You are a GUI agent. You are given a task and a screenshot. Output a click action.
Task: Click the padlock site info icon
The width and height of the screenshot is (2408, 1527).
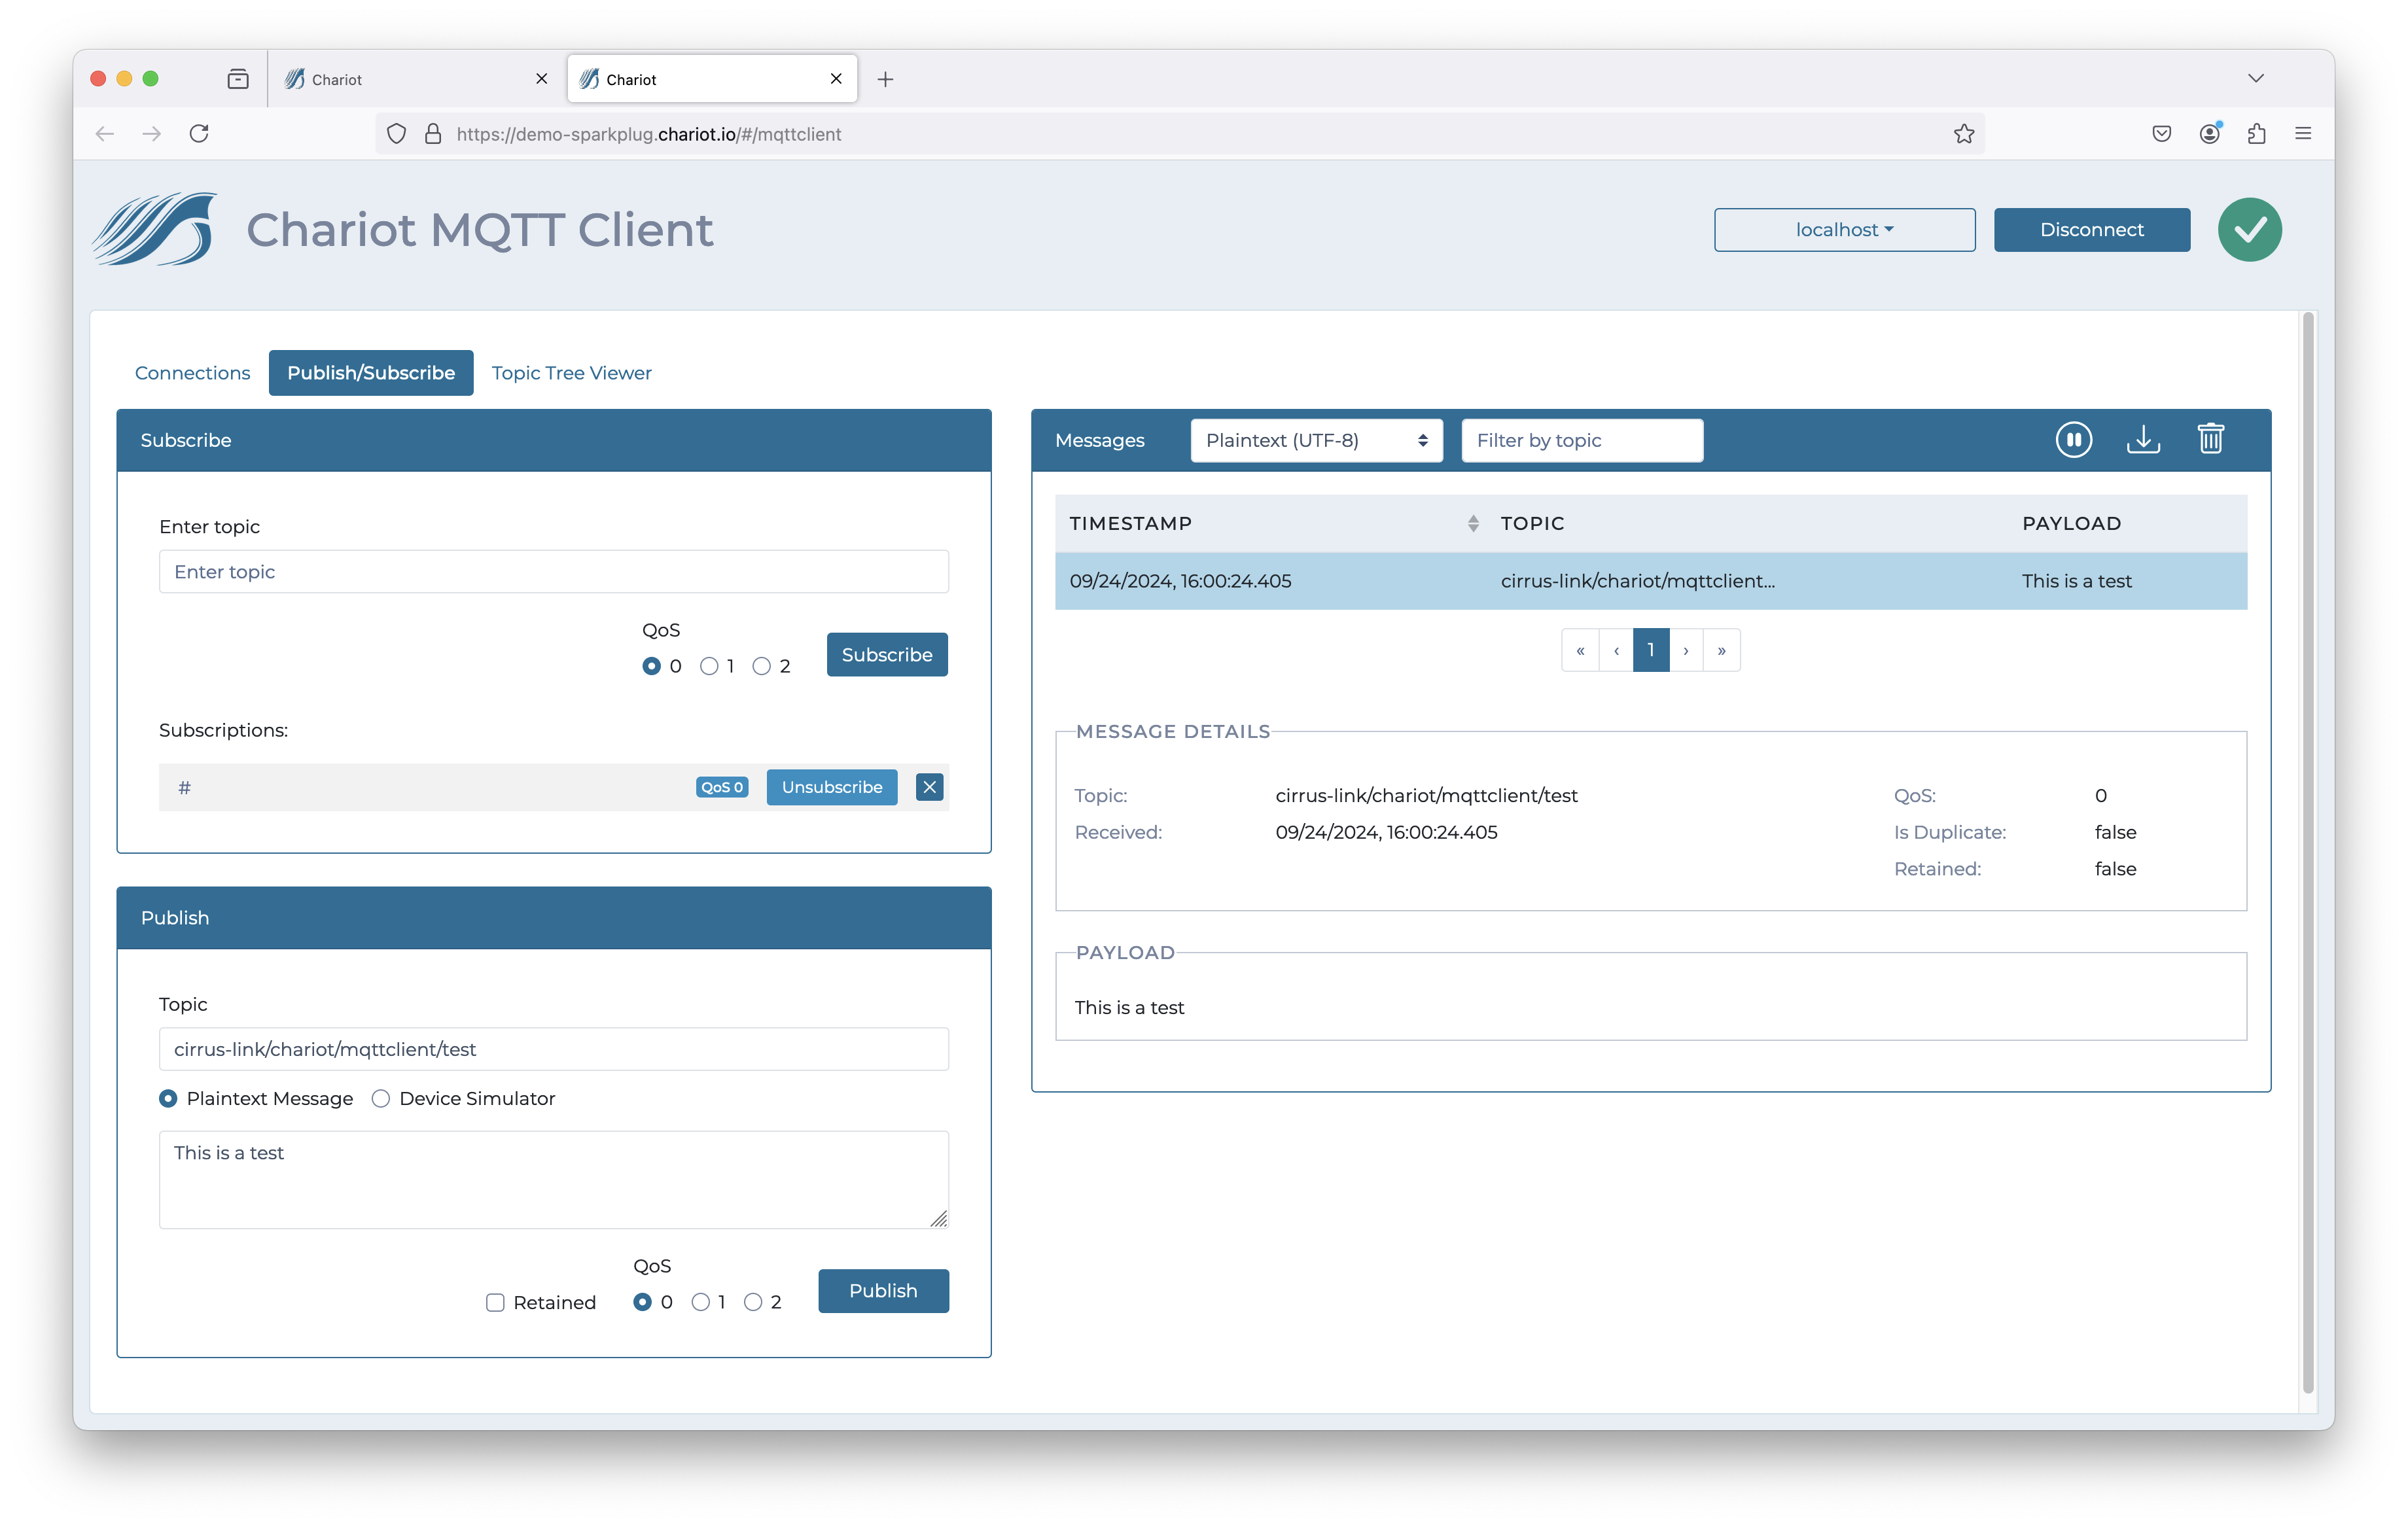pyautogui.click(x=433, y=134)
